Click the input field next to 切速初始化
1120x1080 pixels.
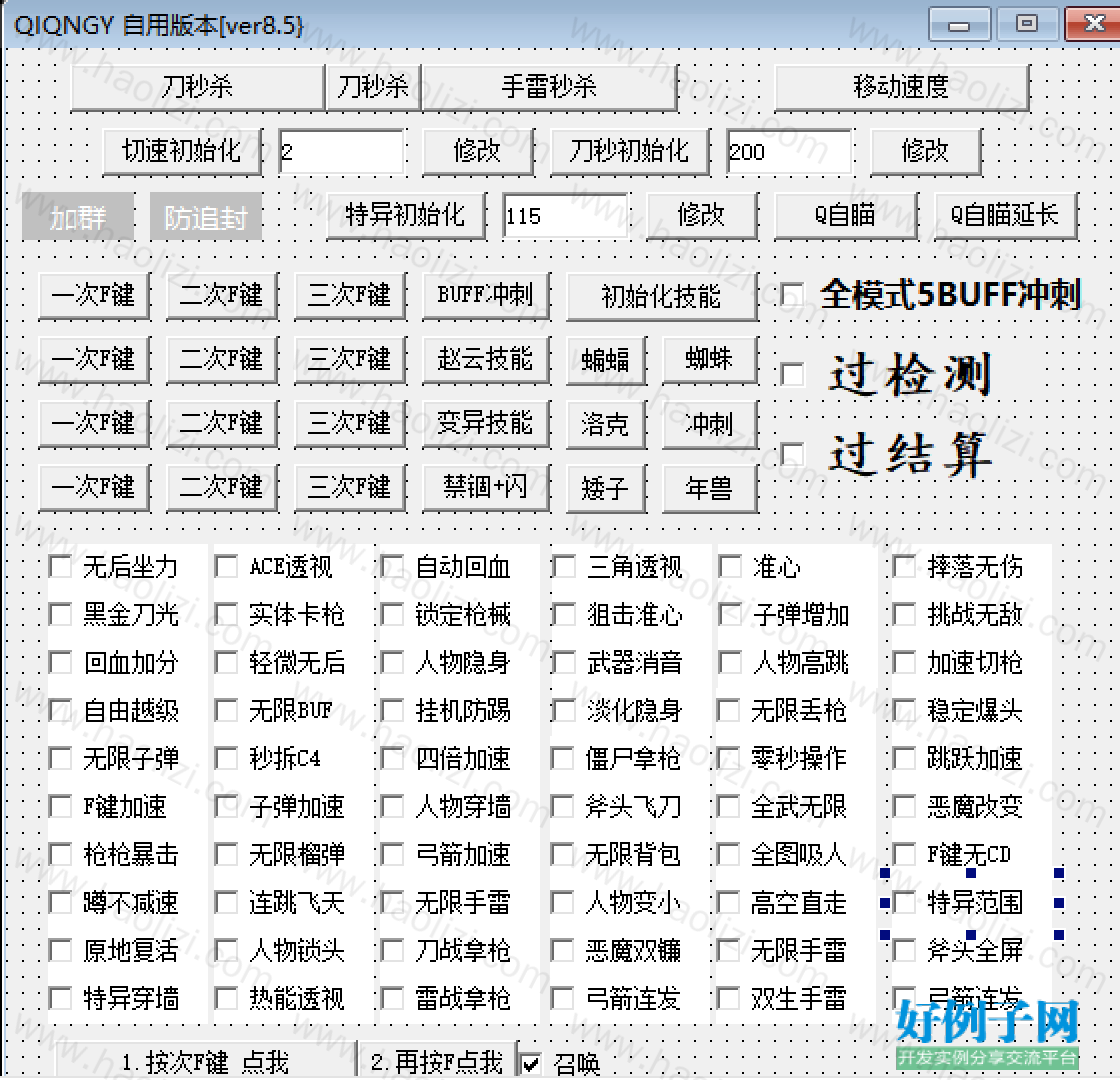[341, 151]
